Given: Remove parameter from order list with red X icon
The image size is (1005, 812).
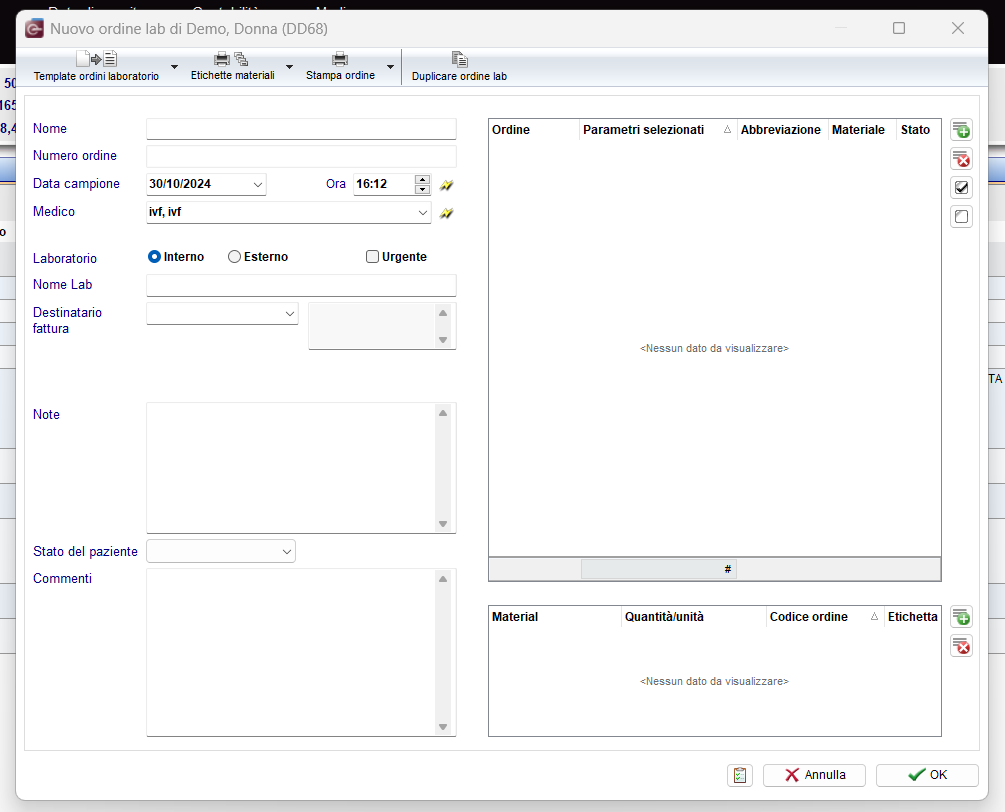Looking at the screenshot, I should pos(961,159).
